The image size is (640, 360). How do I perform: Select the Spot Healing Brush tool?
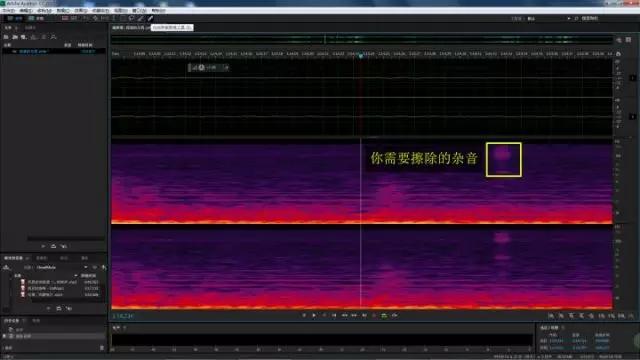[150, 18]
